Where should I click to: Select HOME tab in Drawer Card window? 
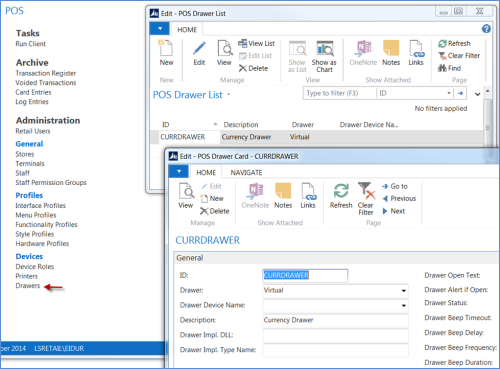coord(206,172)
